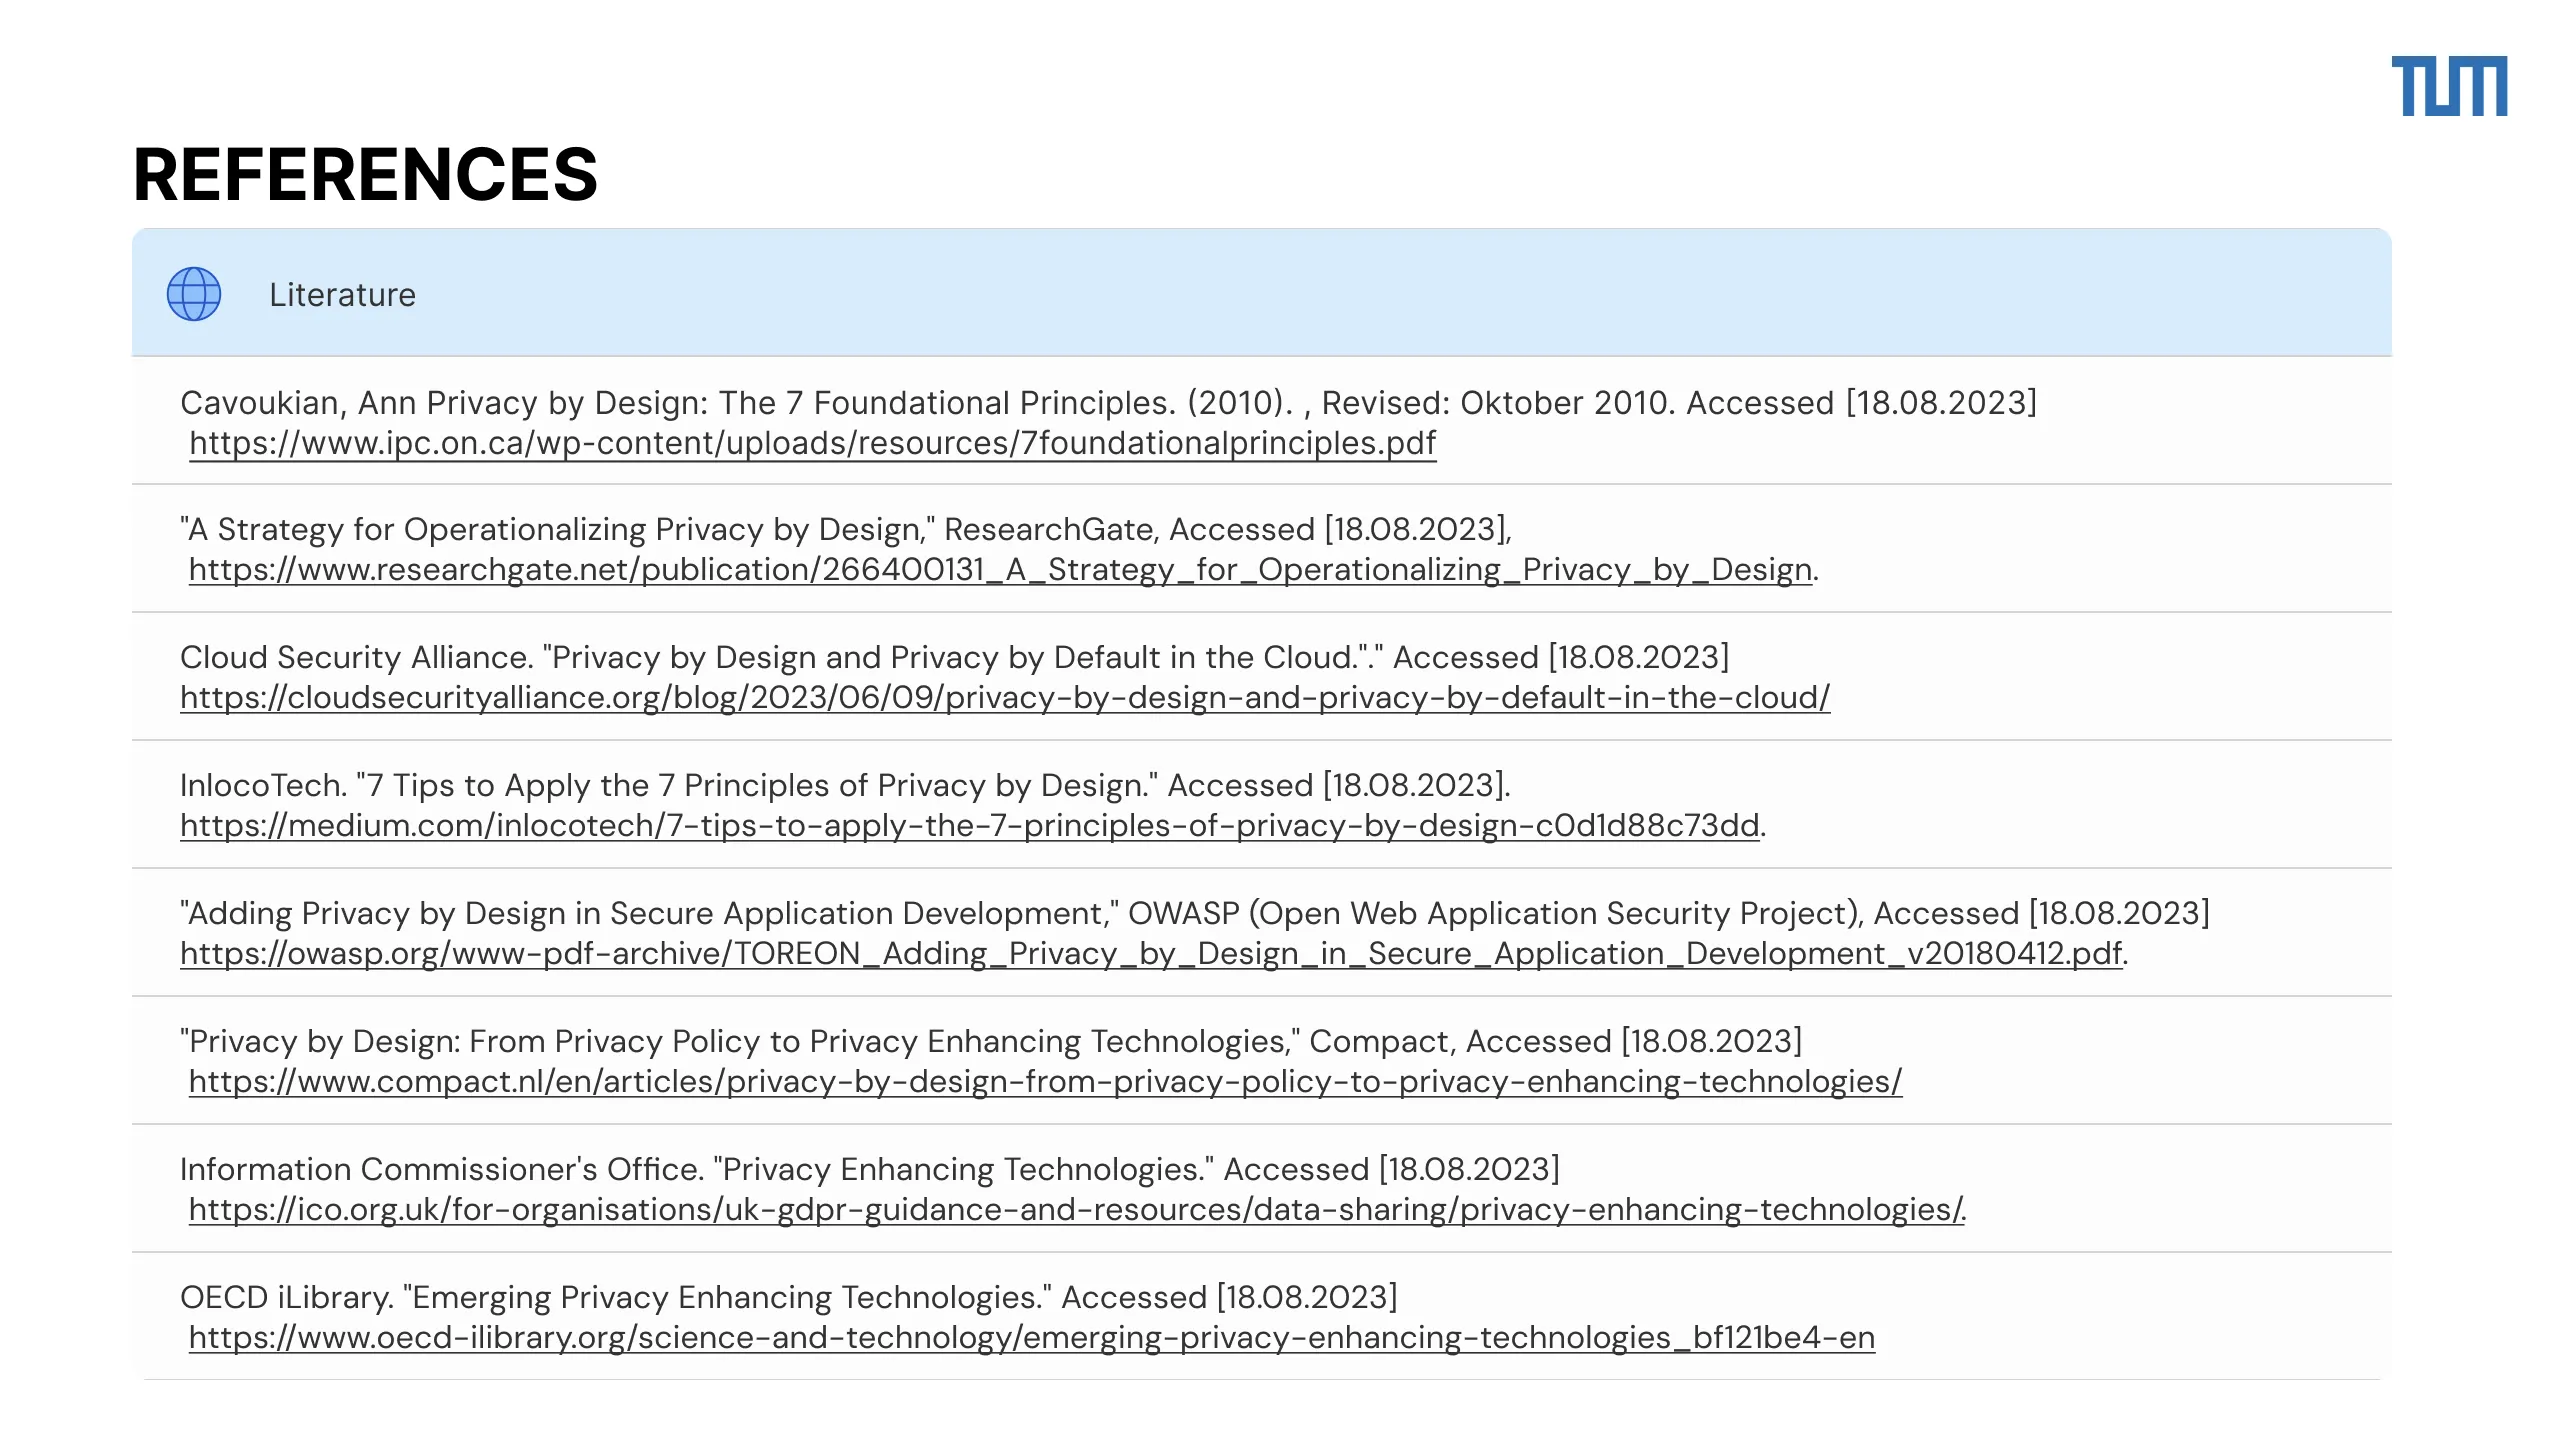Open the owasp.org TOREON pdf link
Image resolution: width=2560 pixels, height=1440 pixels.
(1151, 953)
